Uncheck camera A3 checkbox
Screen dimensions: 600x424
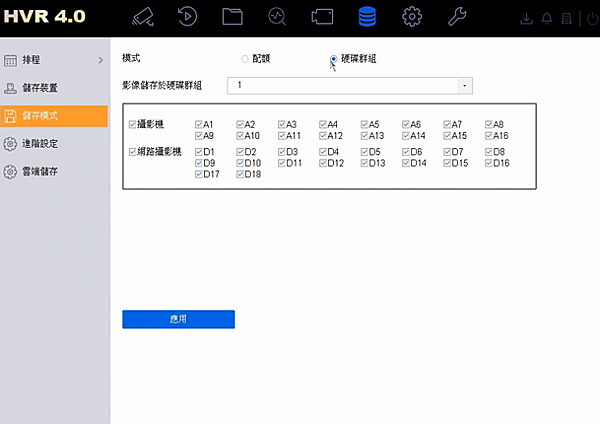282,124
